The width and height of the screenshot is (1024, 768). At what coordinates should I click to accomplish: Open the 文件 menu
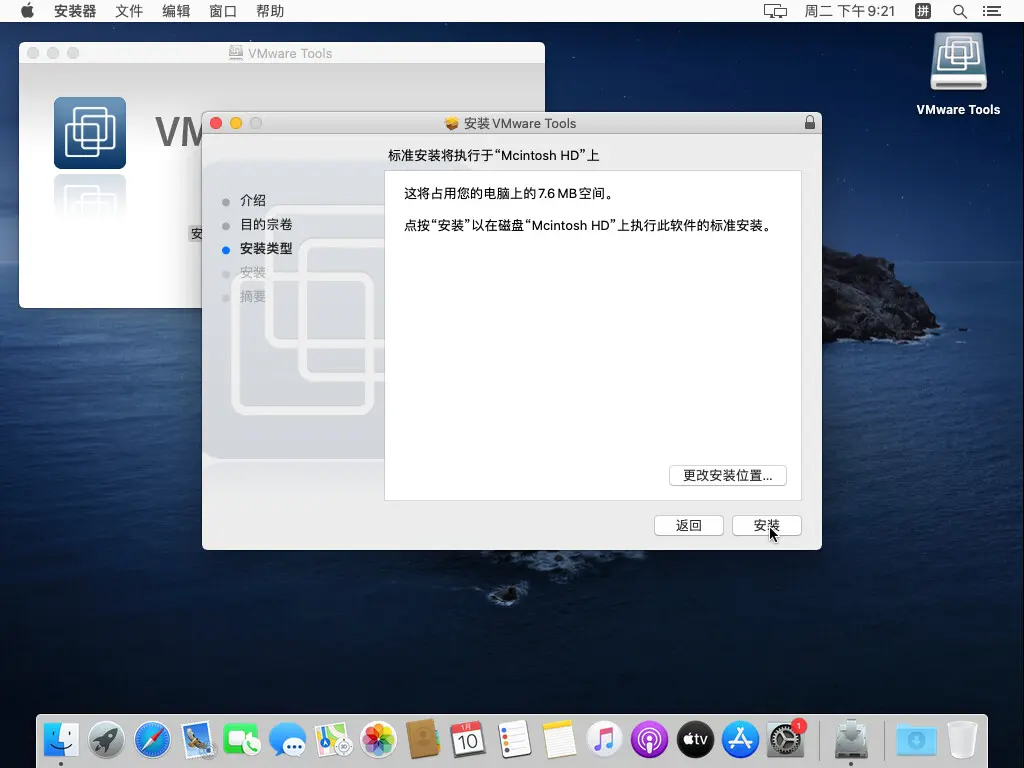[x=129, y=11]
